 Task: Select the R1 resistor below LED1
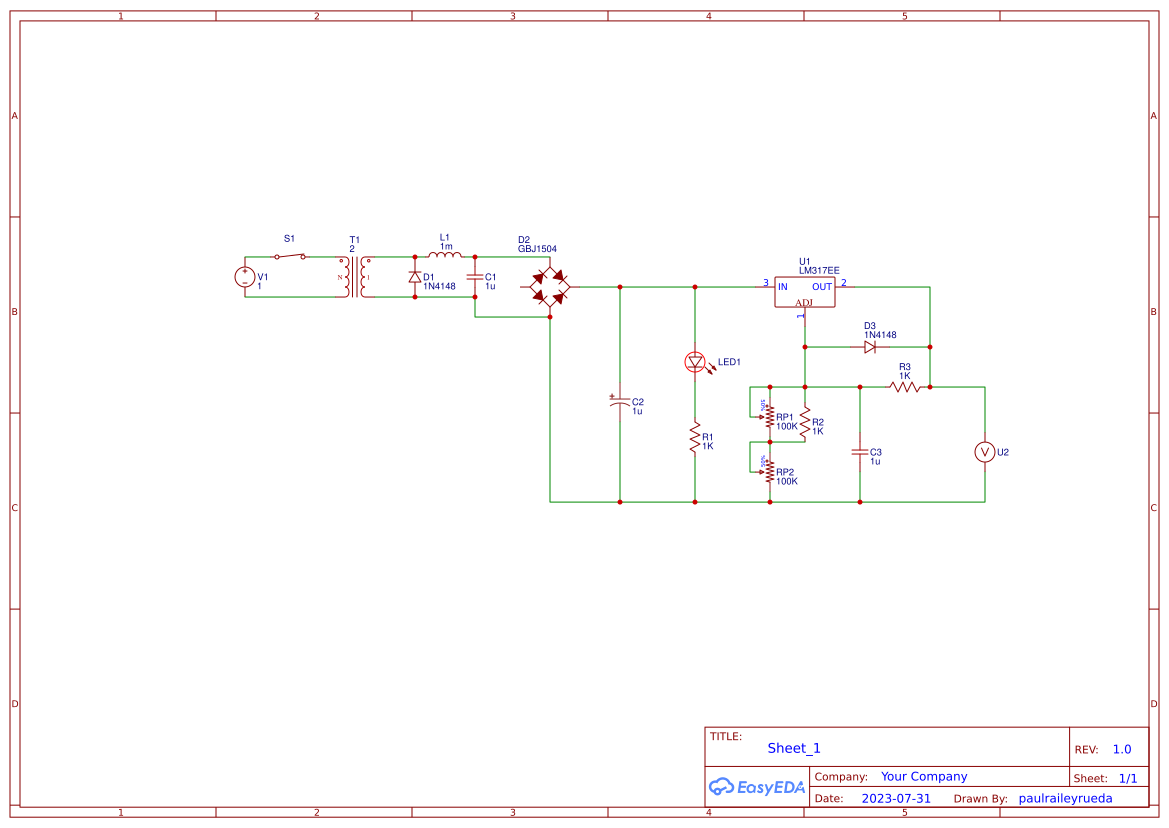pyautogui.click(x=695, y=438)
